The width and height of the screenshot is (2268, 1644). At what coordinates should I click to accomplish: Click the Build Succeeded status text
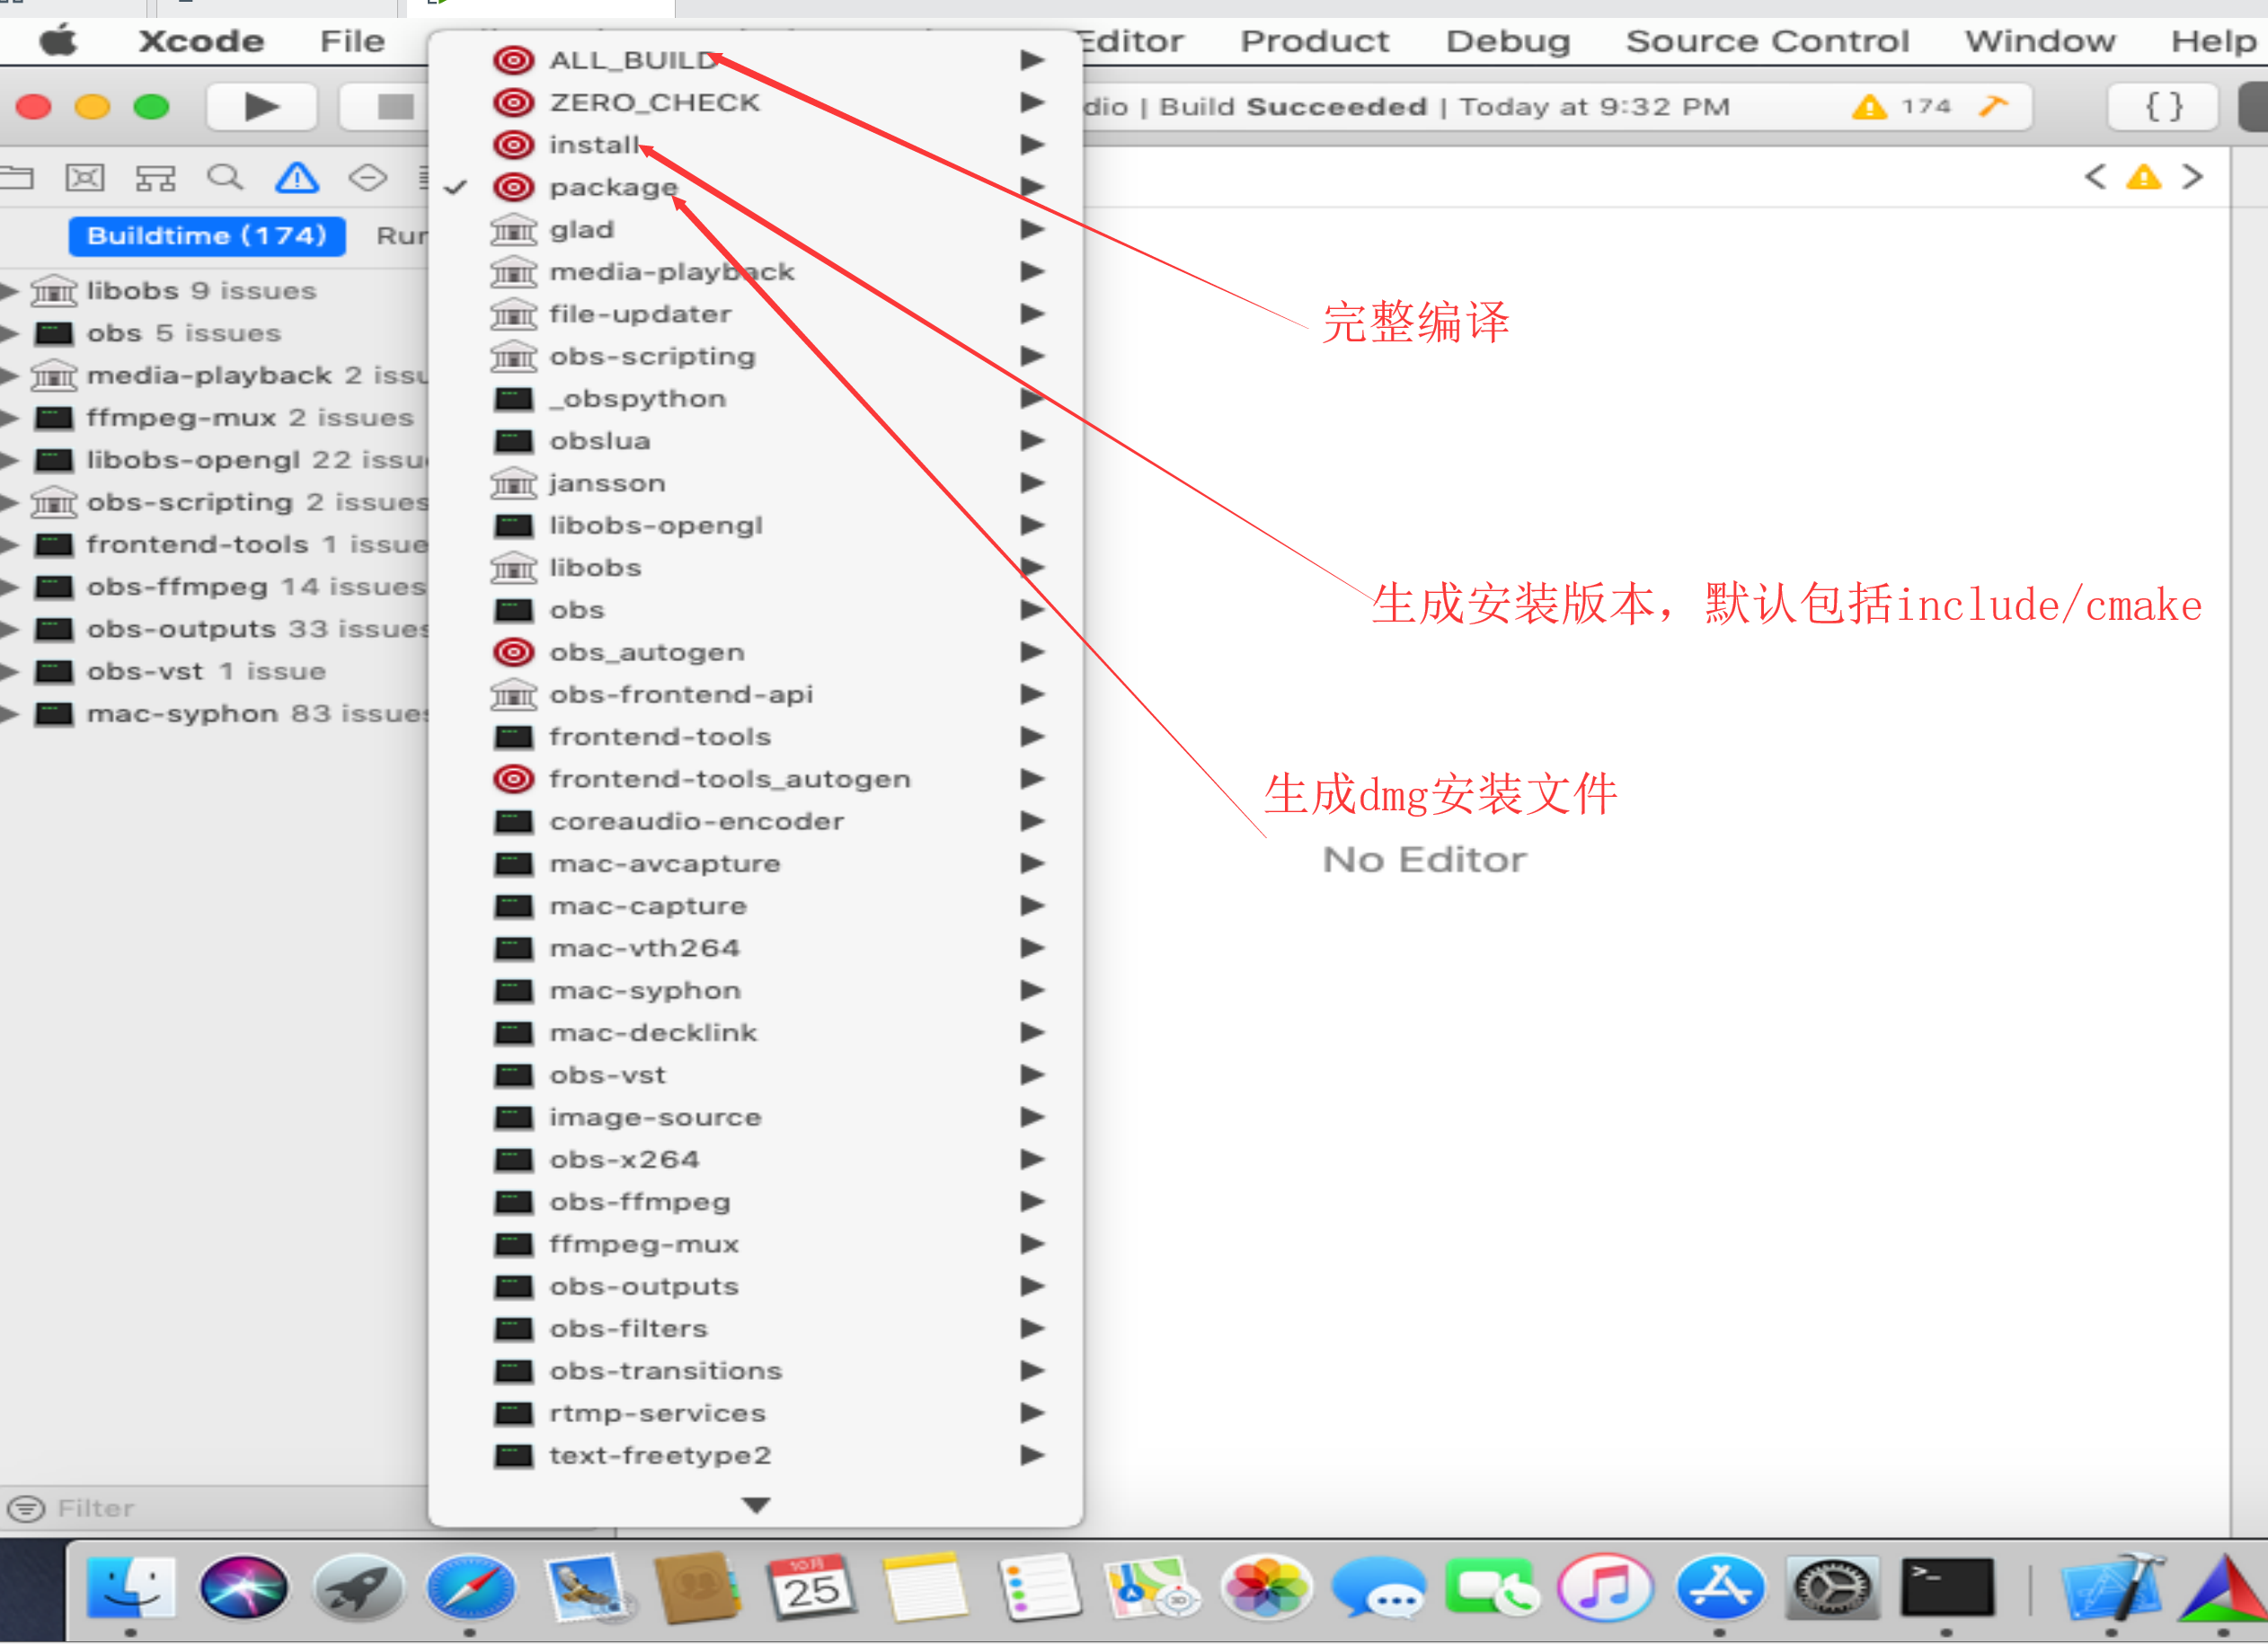[x=1293, y=106]
